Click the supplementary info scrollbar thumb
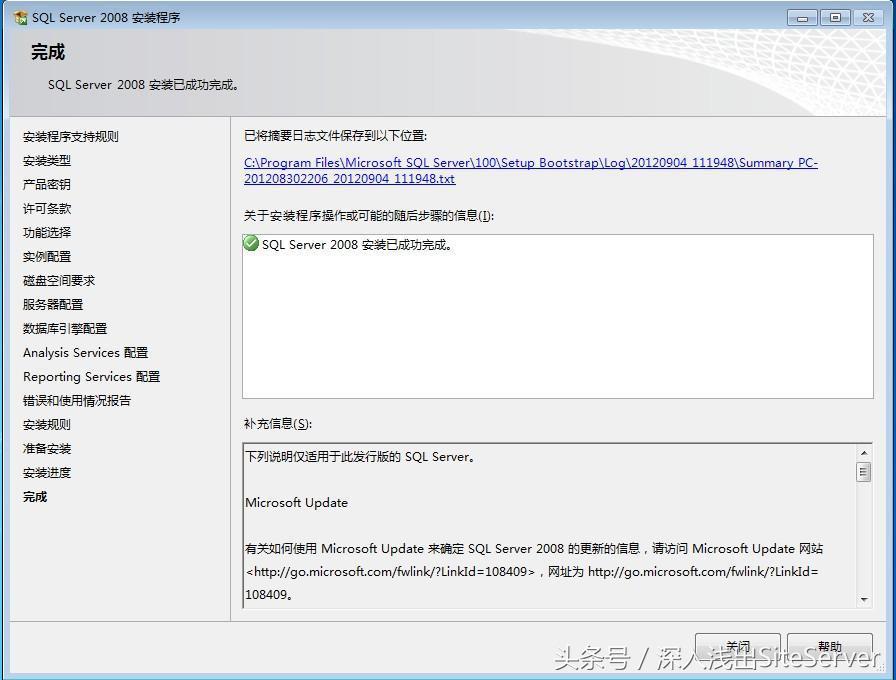 point(864,472)
